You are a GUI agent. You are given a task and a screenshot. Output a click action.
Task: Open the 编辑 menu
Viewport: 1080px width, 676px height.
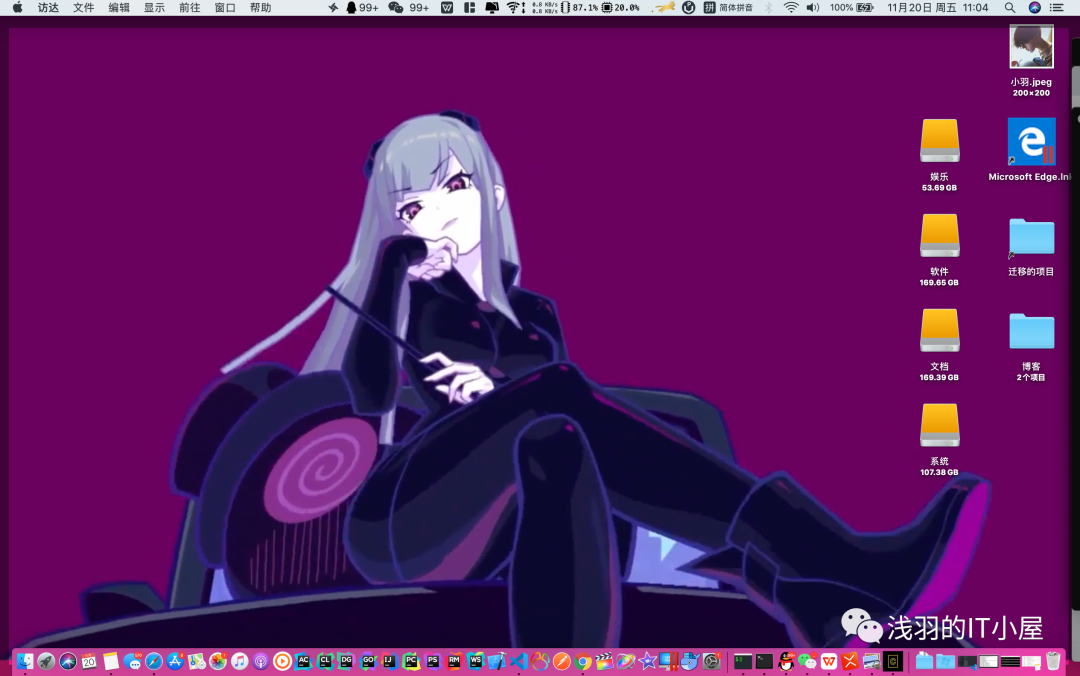pyautogui.click(x=118, y=8)
